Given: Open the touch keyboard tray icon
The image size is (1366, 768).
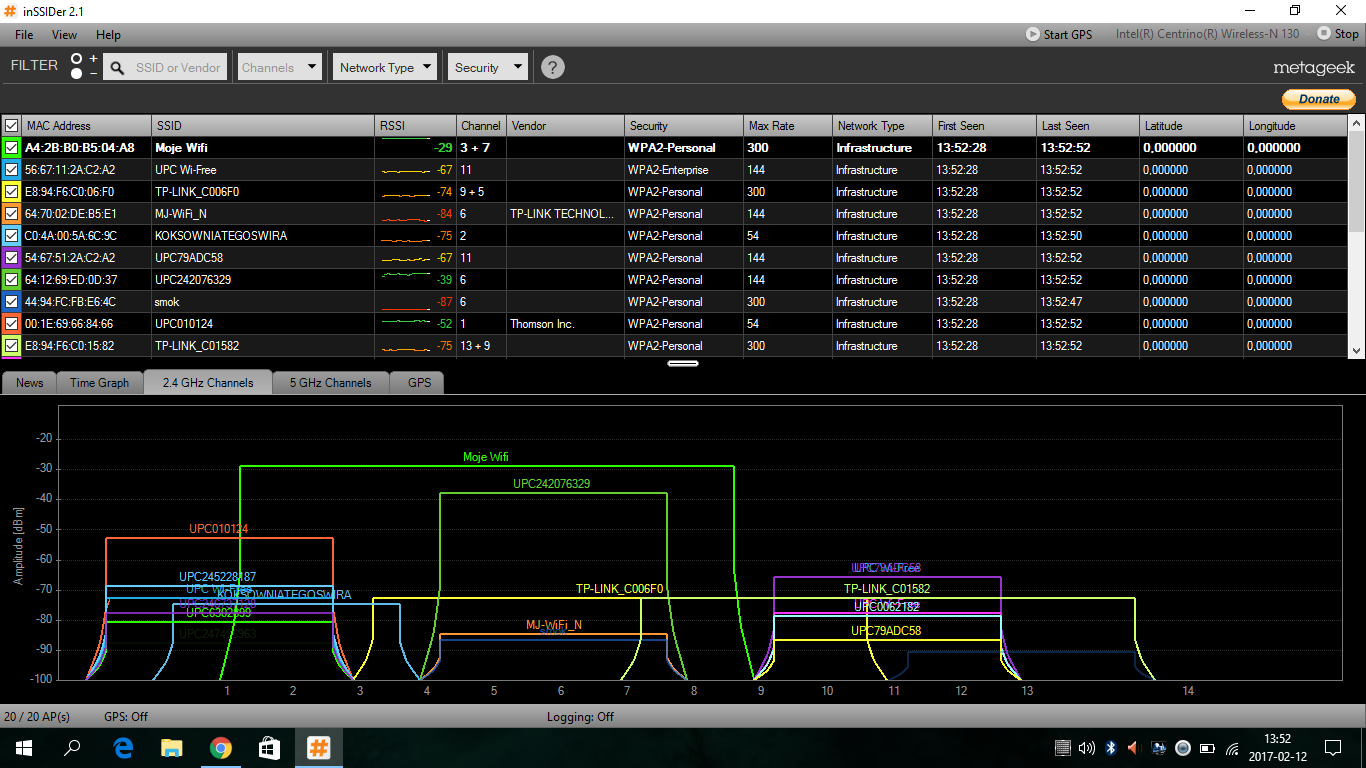Looking at the screenshot, I should [1064, 748].
